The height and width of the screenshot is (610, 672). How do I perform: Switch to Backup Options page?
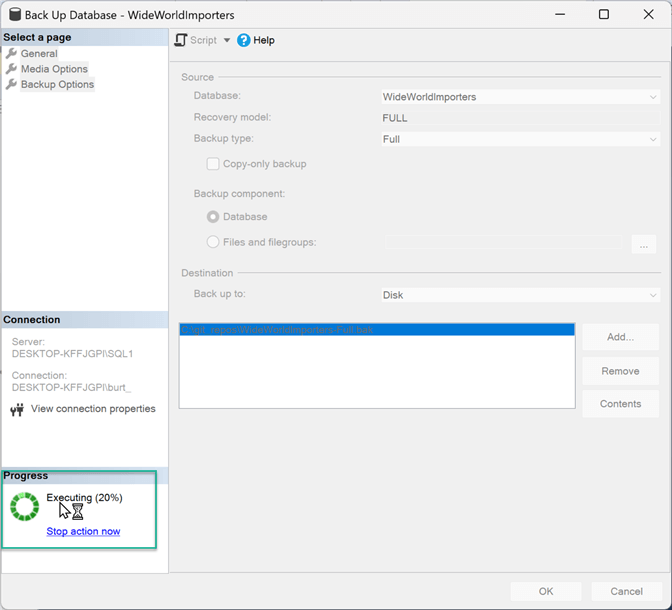(57, 84)
